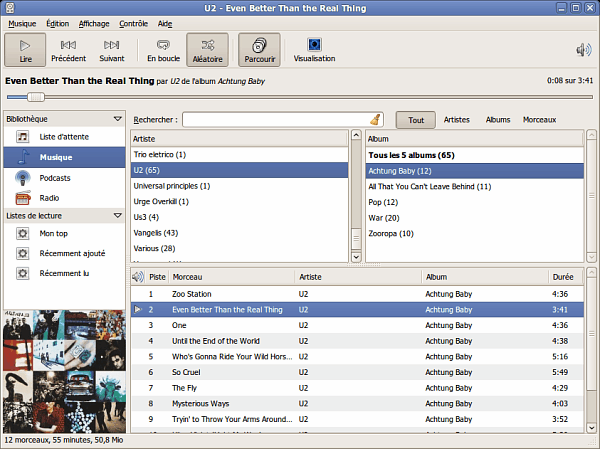600x449 pixels.
Task: Go to previous track with Précédent
Action: tap(68, 50)
